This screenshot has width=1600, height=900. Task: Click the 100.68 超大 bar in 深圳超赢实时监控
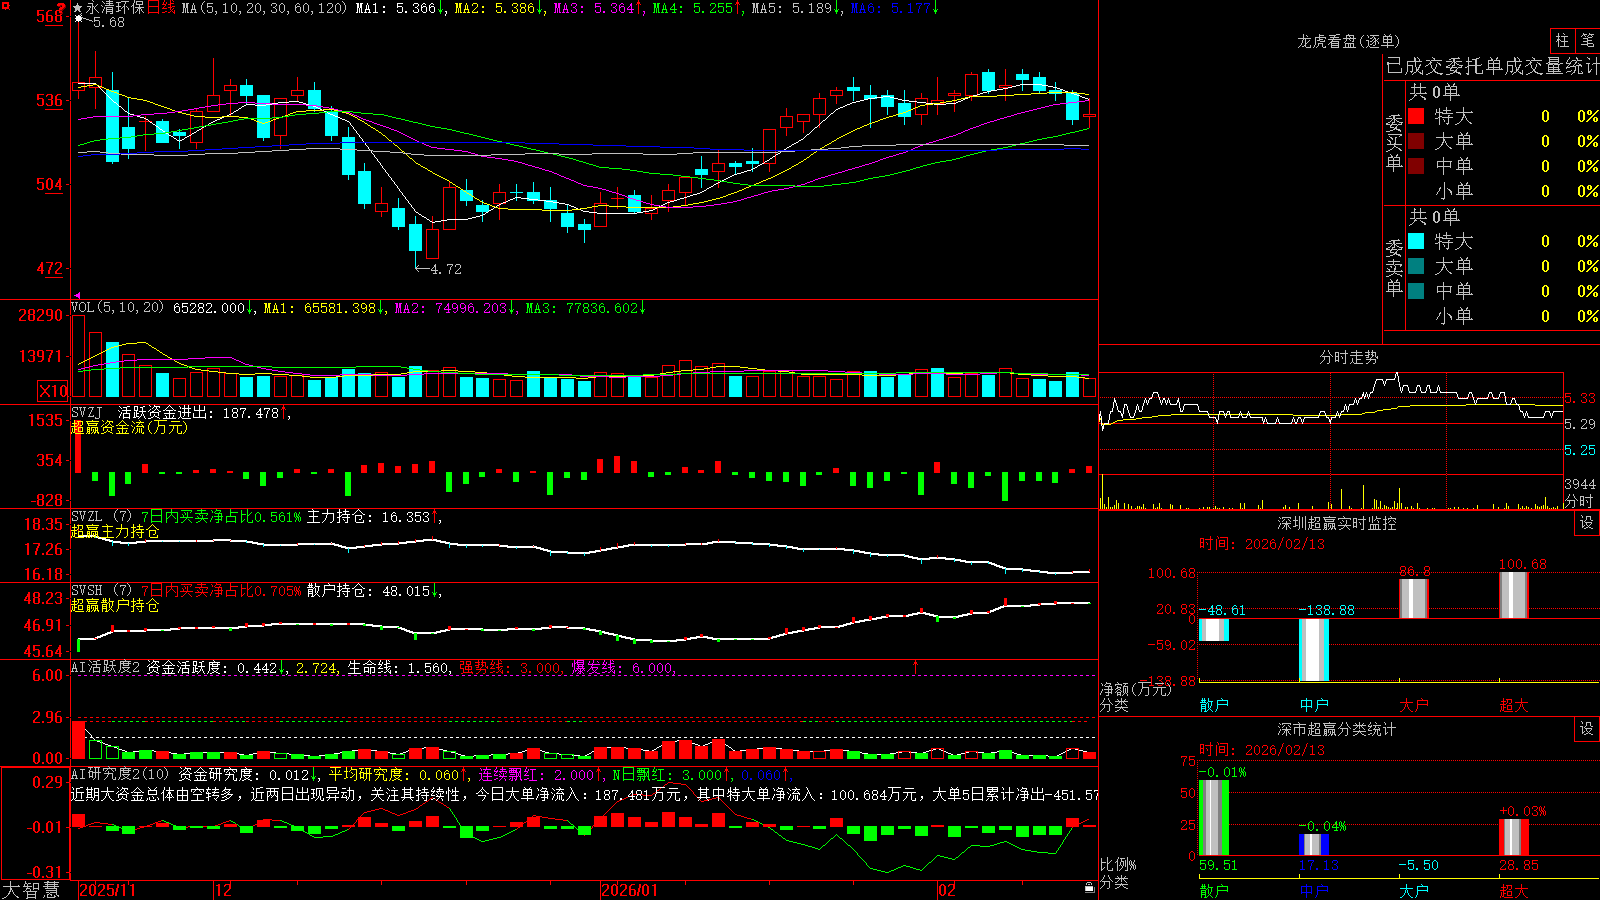tap(1514, 595)
